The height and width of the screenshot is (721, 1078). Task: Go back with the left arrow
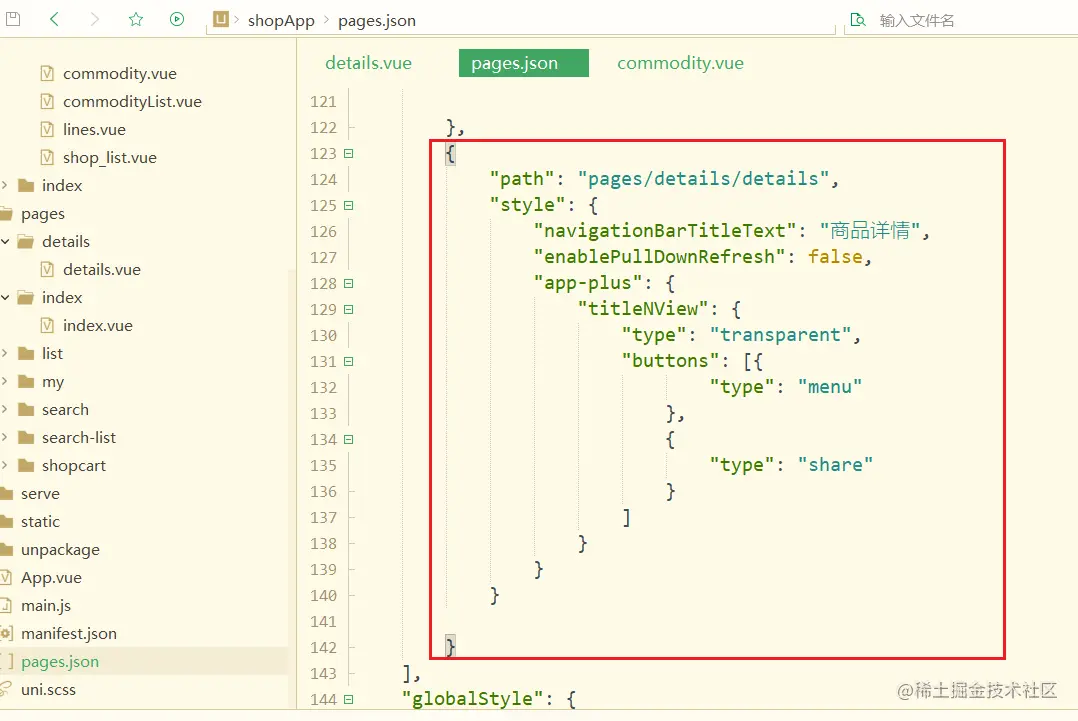coord(54,19)
